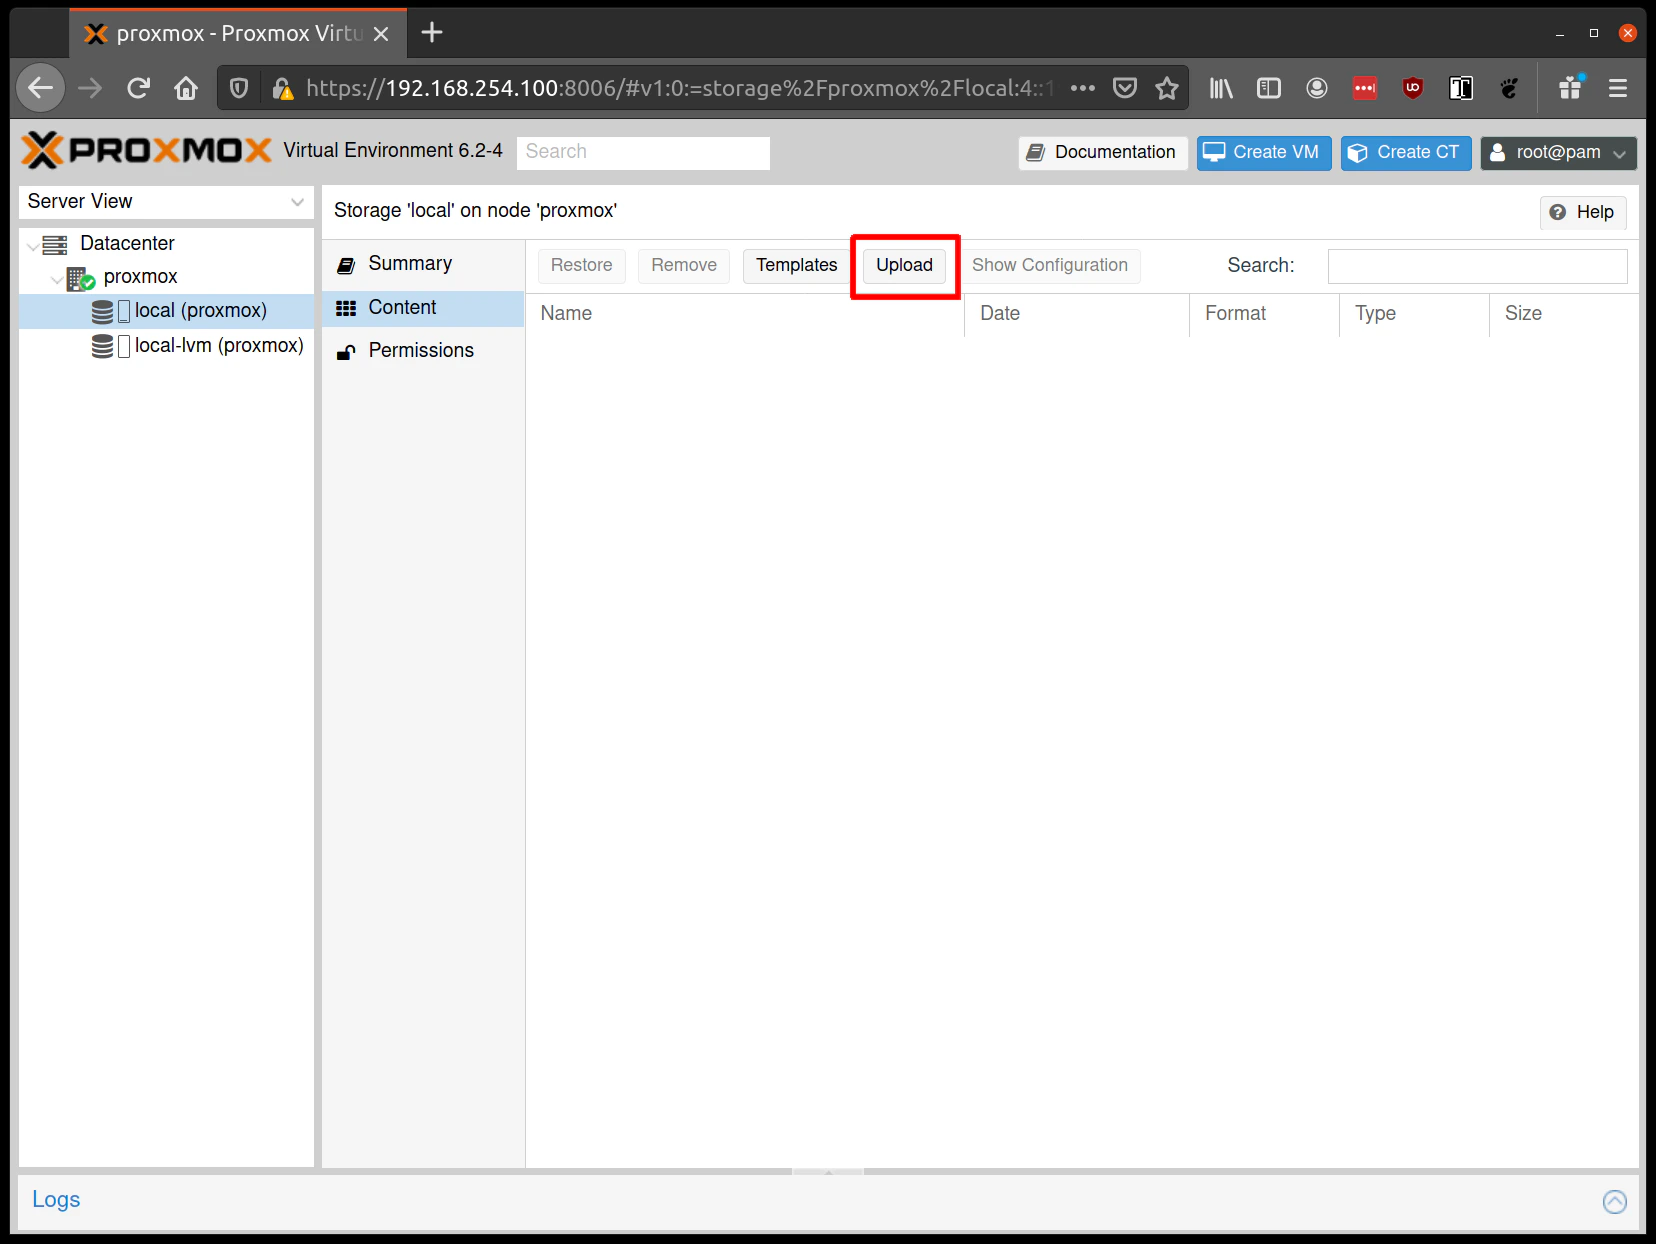Screen dimensions: 1656x1244
Task: Open the uBlock Origin extension icon
Action: coord(1413,88)
